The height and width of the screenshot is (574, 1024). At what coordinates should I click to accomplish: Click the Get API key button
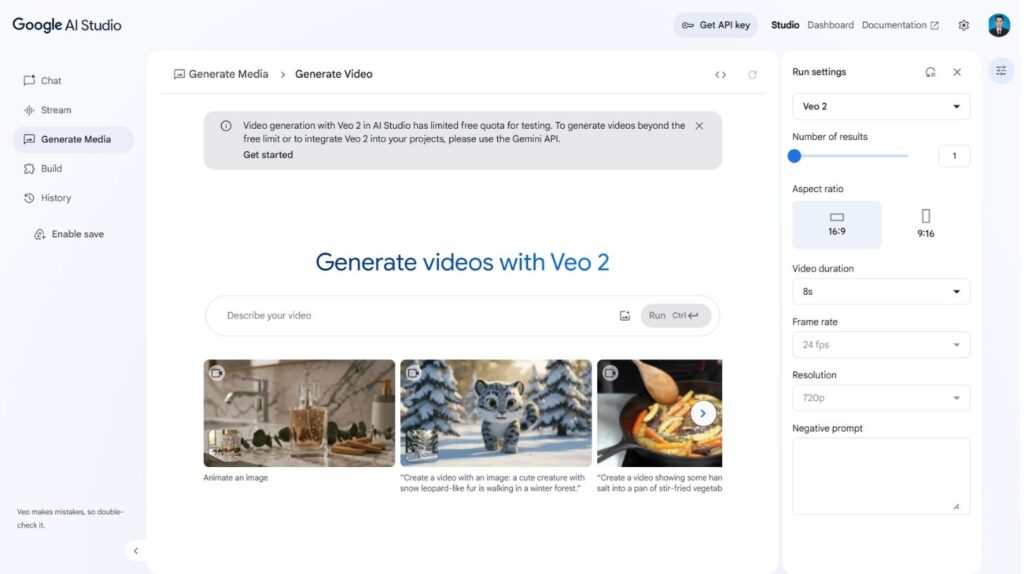click(x=715, y=25)
